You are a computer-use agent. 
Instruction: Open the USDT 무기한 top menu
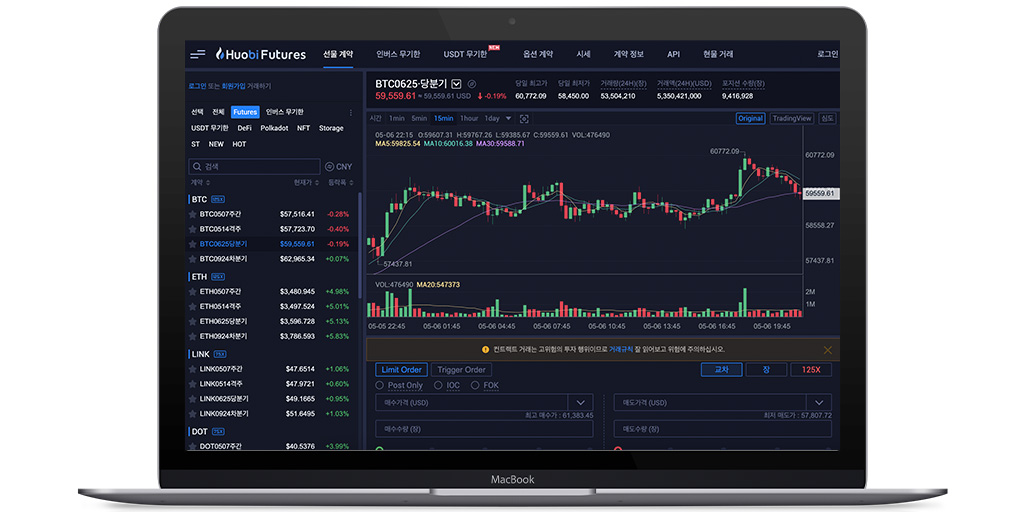(x=465, y=54)
